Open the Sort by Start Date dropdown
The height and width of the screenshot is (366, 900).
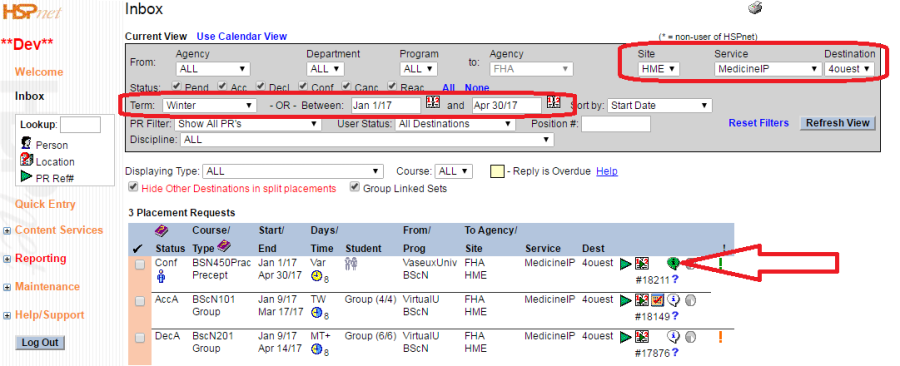point(660,106)
